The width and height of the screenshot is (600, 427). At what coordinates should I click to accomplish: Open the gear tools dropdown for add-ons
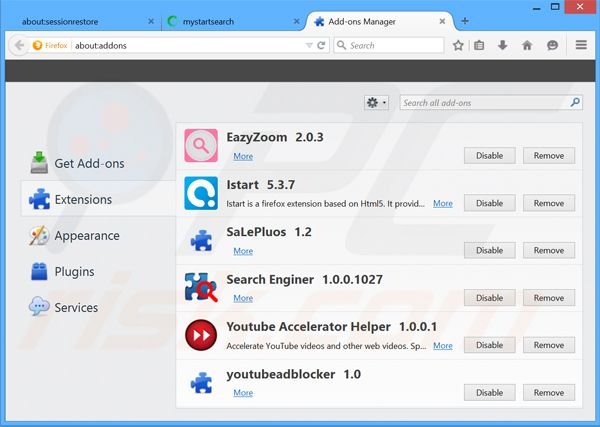coord(377,103)
